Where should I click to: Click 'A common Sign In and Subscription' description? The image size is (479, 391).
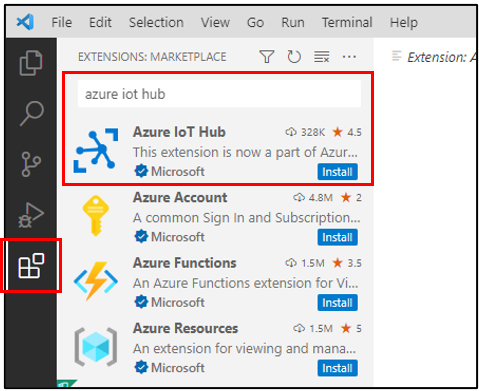coord(247,218)
